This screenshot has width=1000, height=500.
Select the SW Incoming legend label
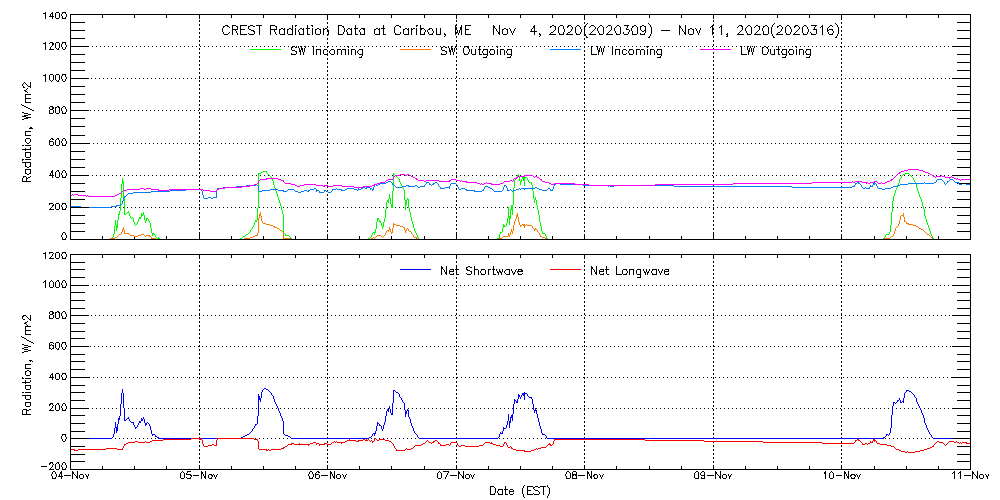[326, 52]
